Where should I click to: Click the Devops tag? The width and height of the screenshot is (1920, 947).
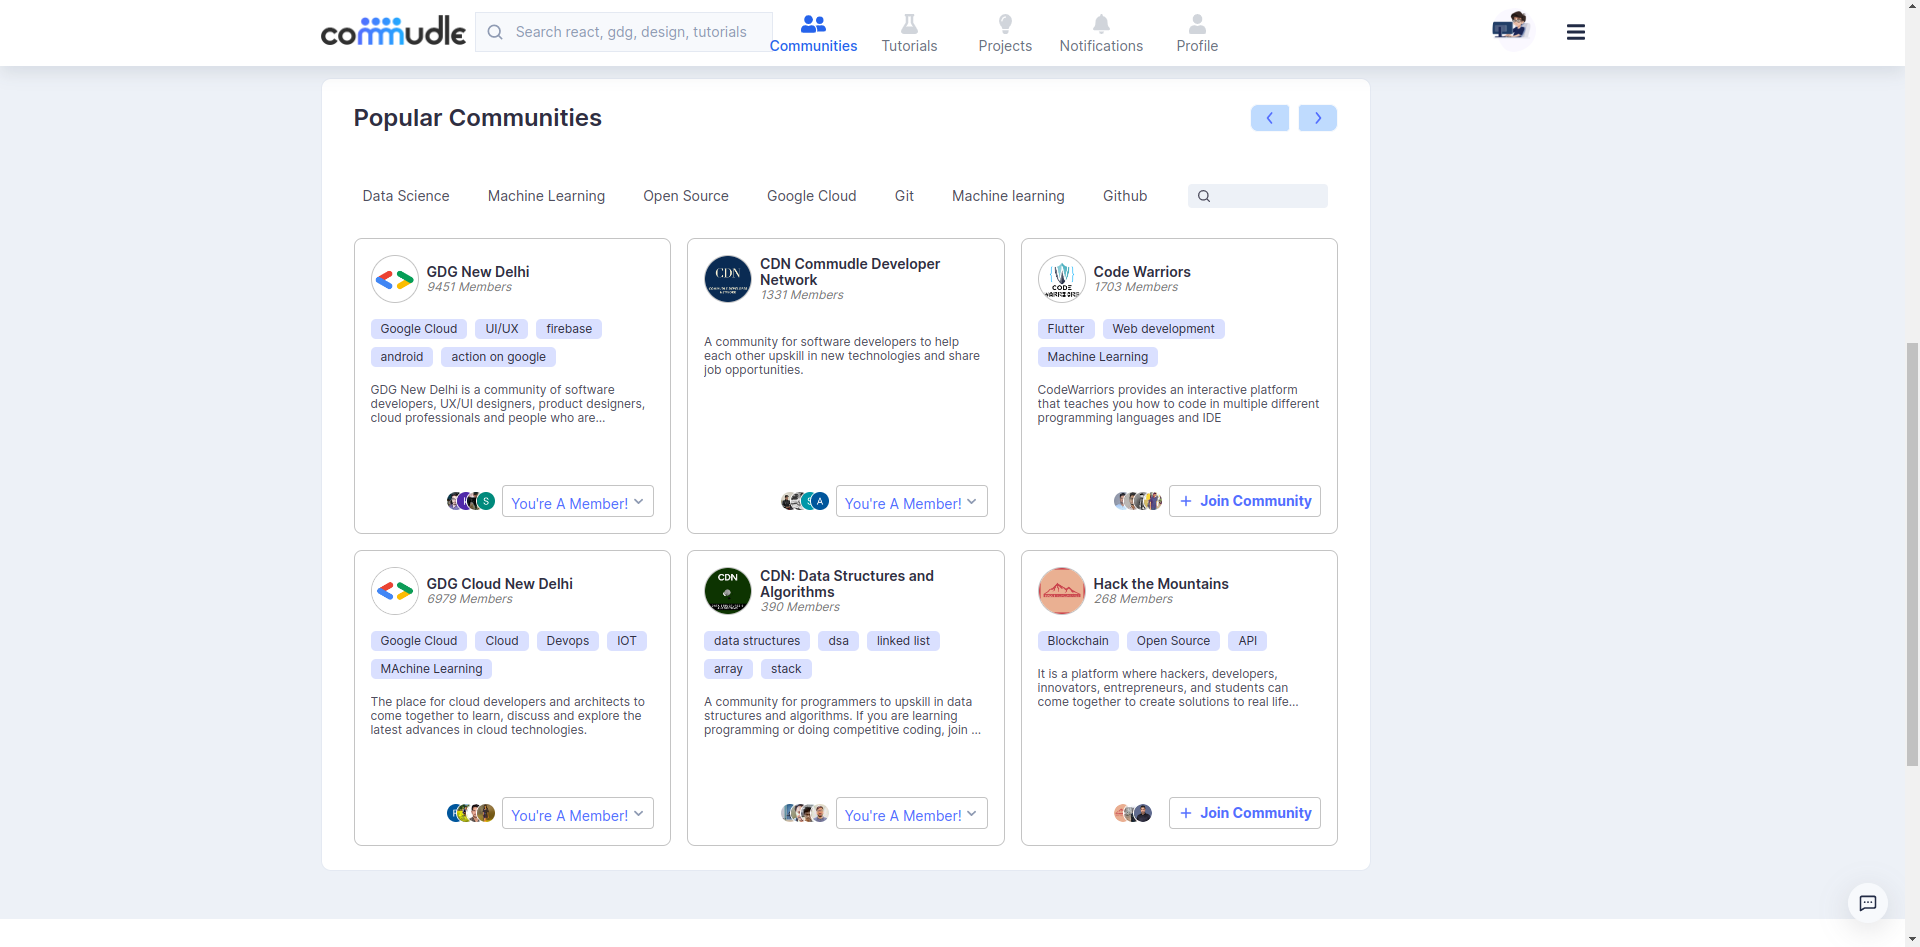tap(568, 641)
